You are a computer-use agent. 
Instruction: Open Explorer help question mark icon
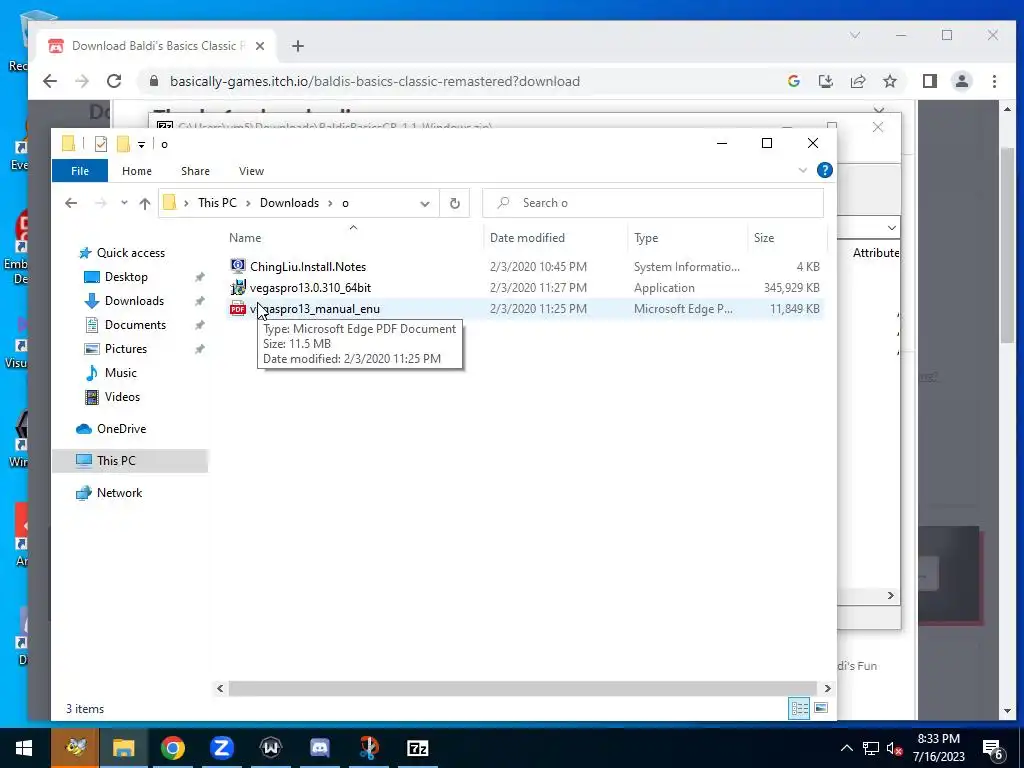[825, 170]
